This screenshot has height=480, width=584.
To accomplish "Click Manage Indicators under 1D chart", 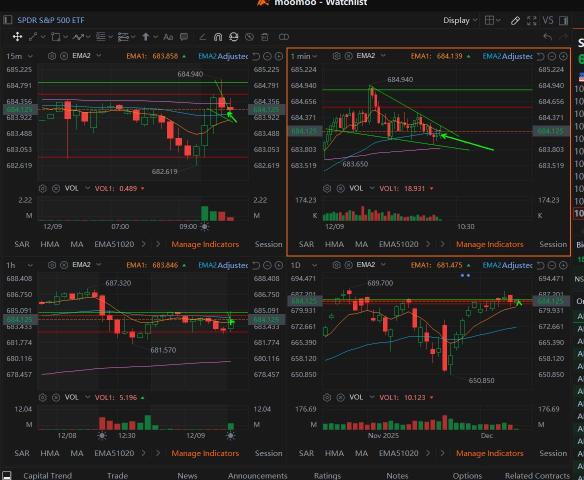I will pos(489,453).
